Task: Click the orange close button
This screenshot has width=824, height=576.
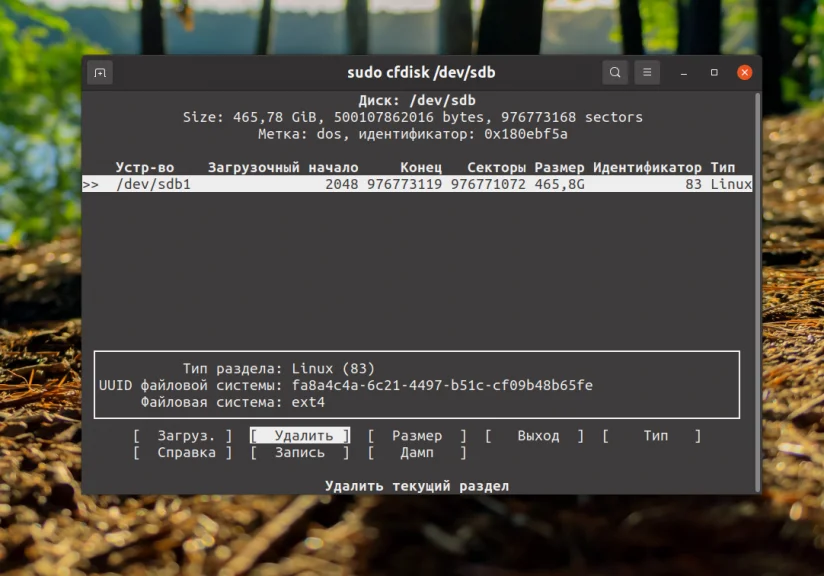Action: point(744,72)
